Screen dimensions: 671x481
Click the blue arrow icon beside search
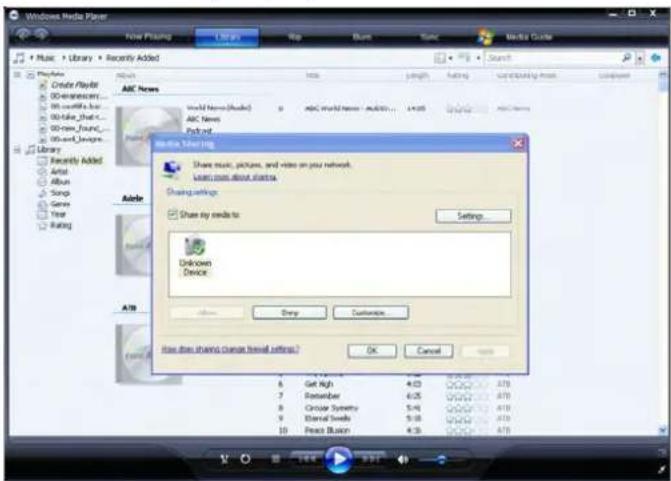[x=656, y=58]
